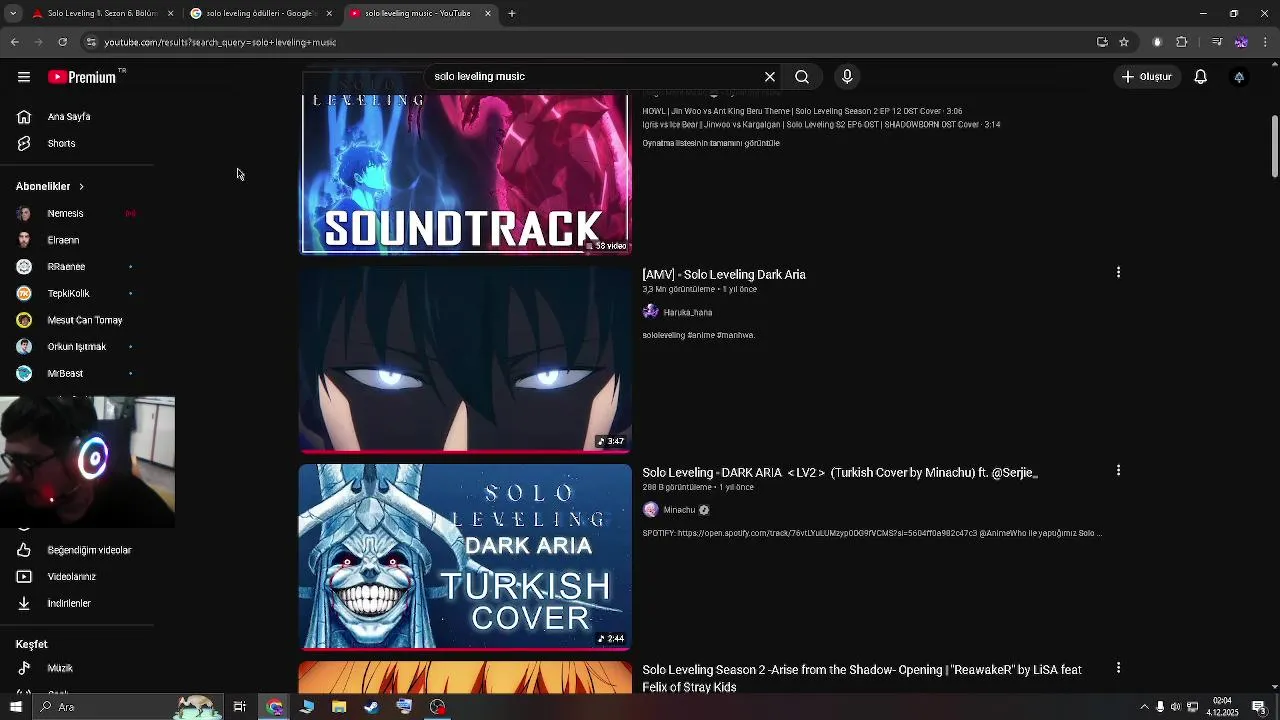This screenshot has height=720, width=1280.
Task: Open Steam from the taskbar
Action: (371, 707)
